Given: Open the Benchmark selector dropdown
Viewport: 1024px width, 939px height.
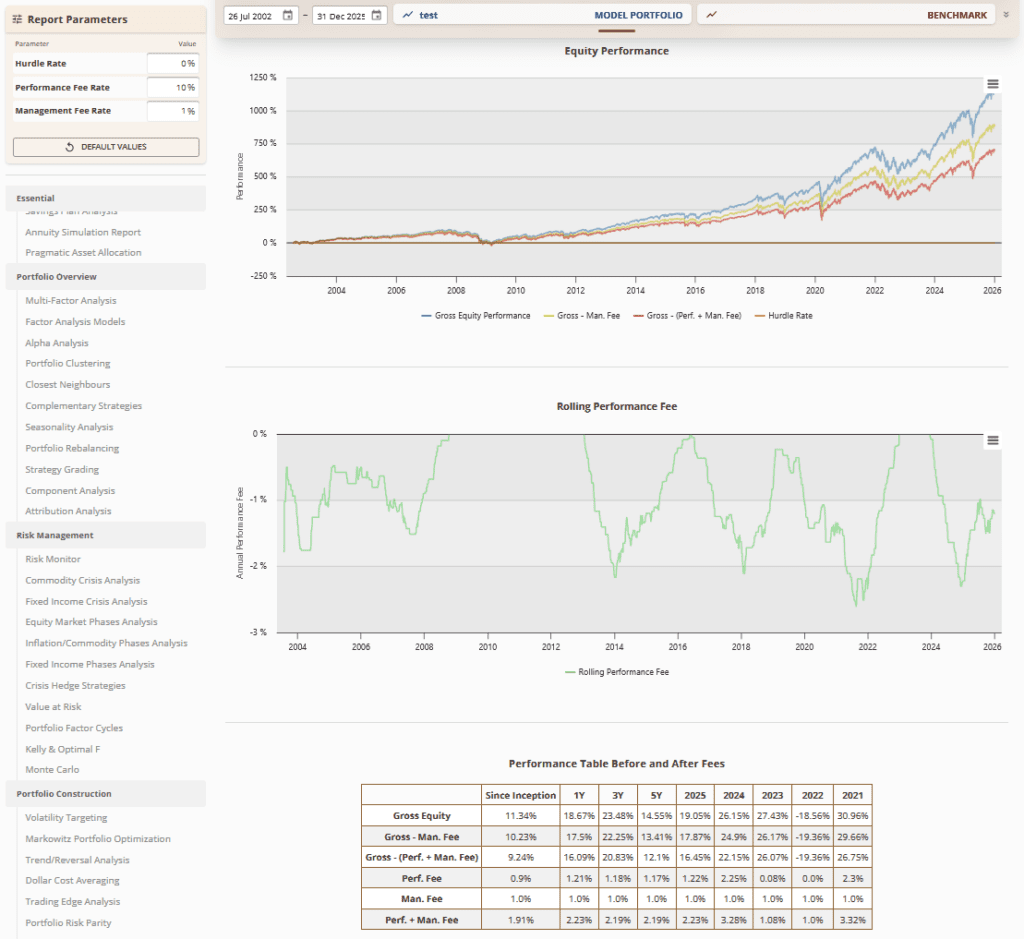Looking at the screenshot, I should click(850, 15).
